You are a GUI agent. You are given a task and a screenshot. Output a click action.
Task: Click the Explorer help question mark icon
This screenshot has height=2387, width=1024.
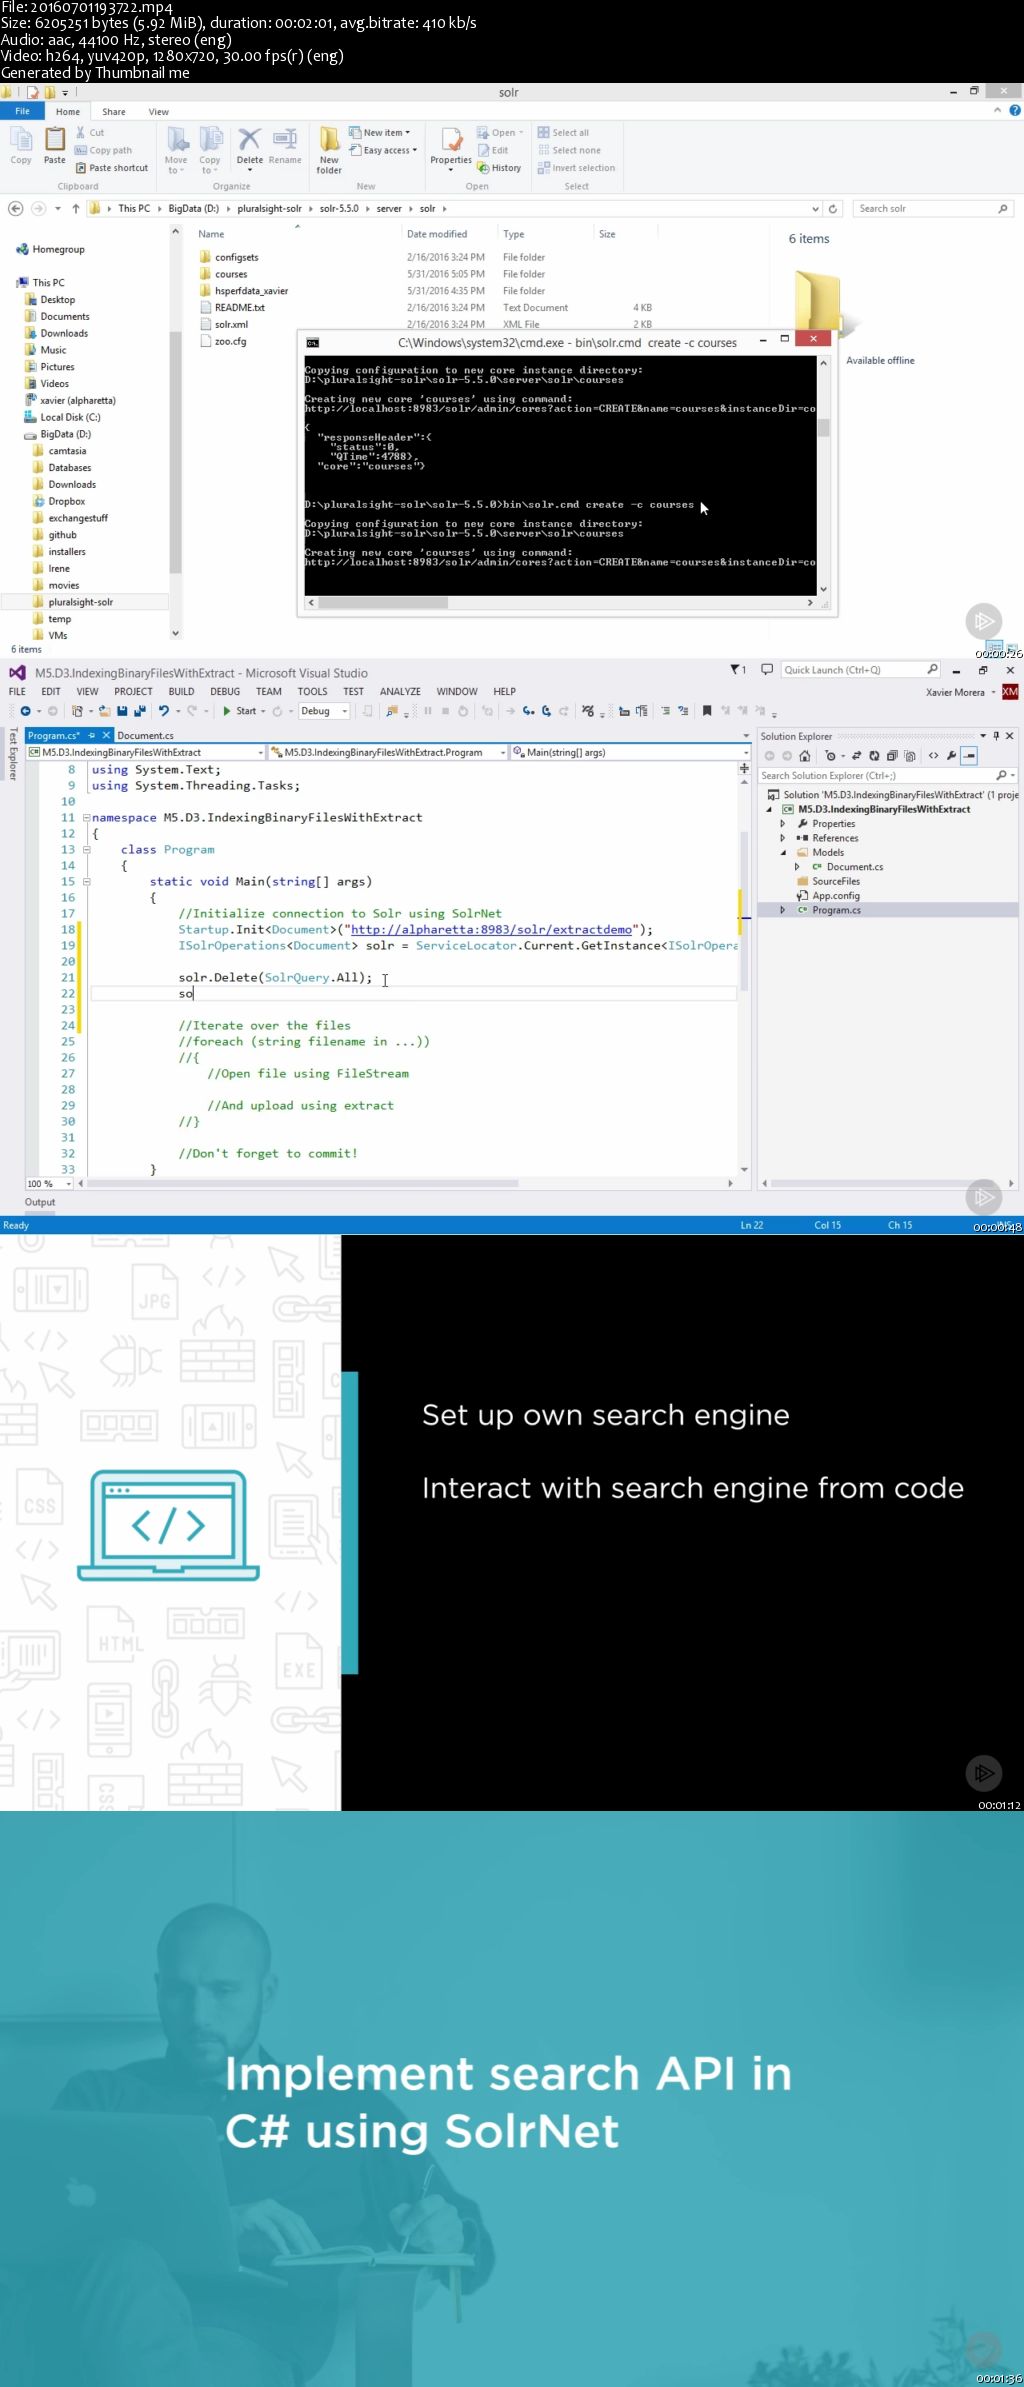(1015, 111)
